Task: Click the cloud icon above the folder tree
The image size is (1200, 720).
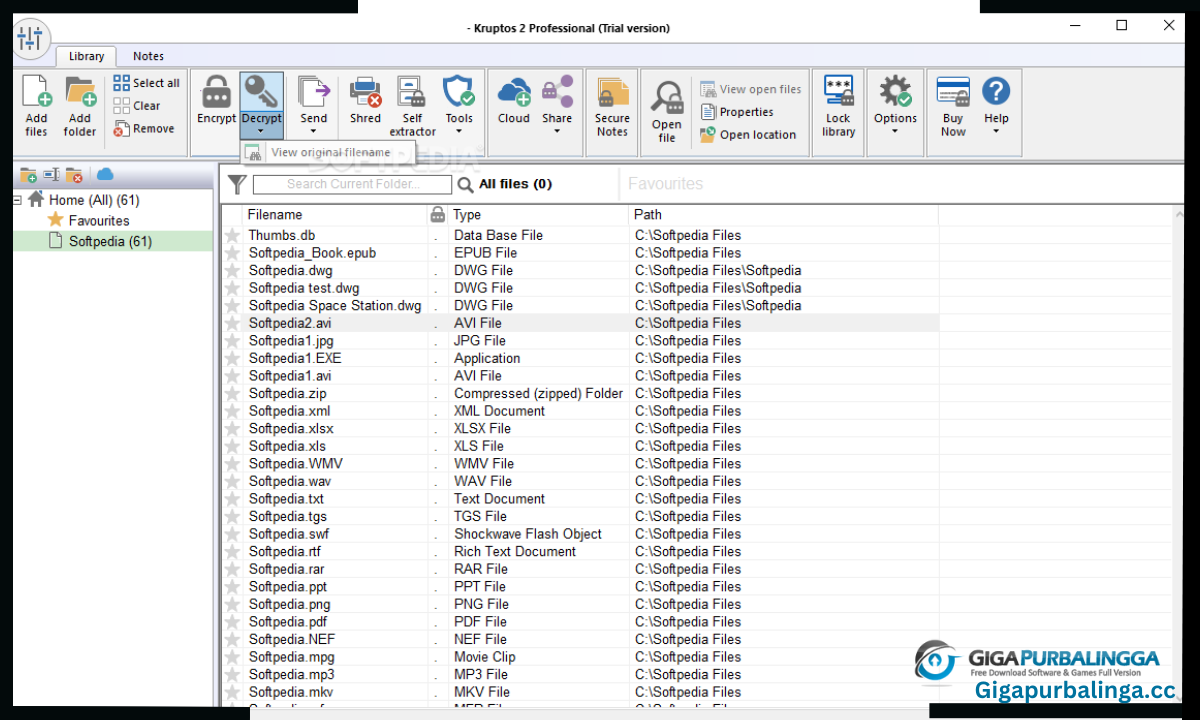Action: pyautogui.click(x=105, y=174)
